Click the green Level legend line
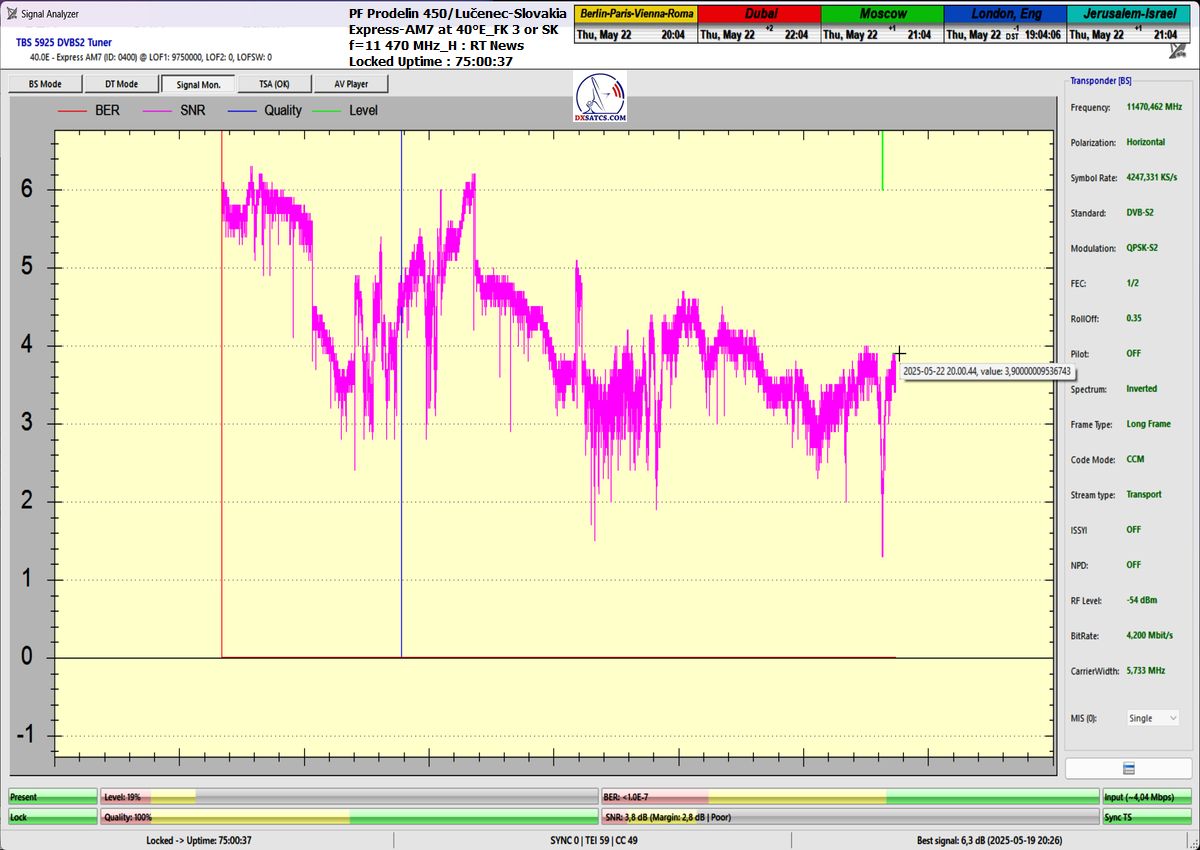The width and height of the screenshot is (1200, 850). [x=327, y=110]
